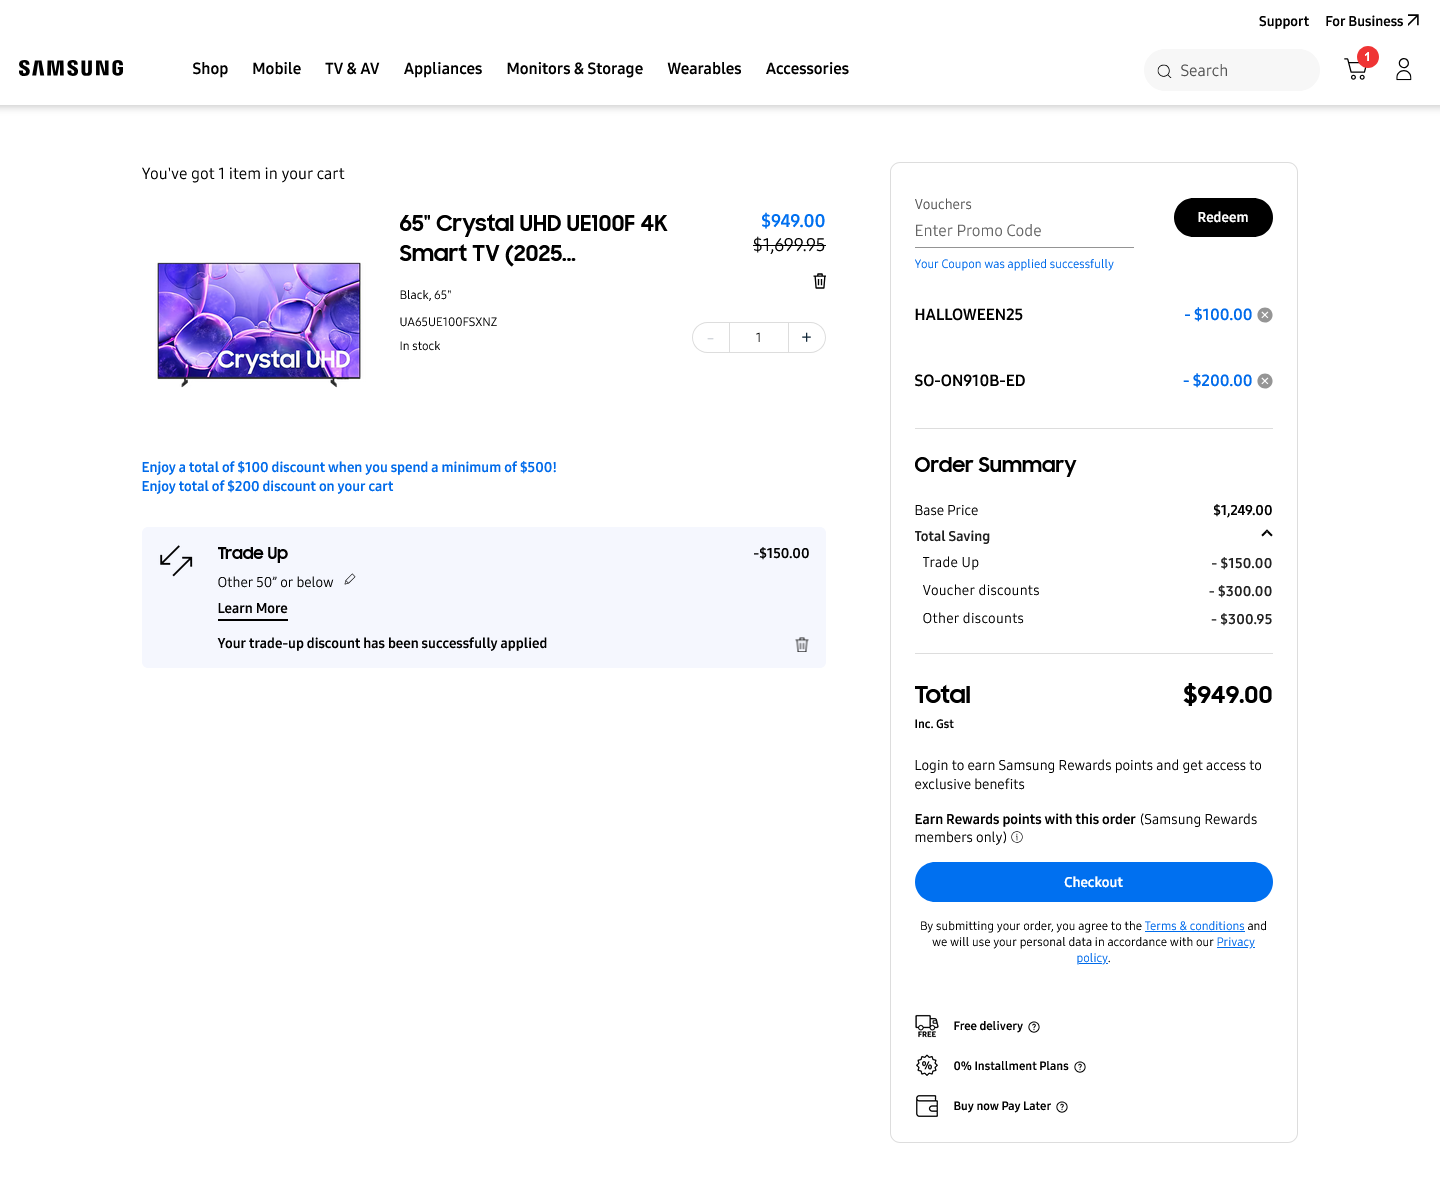Image resolution: width=1440 pixels, height=1191 pixels.
Task: Remove the Trade Up discount with trash icon
Action: (x=802, y=645)
